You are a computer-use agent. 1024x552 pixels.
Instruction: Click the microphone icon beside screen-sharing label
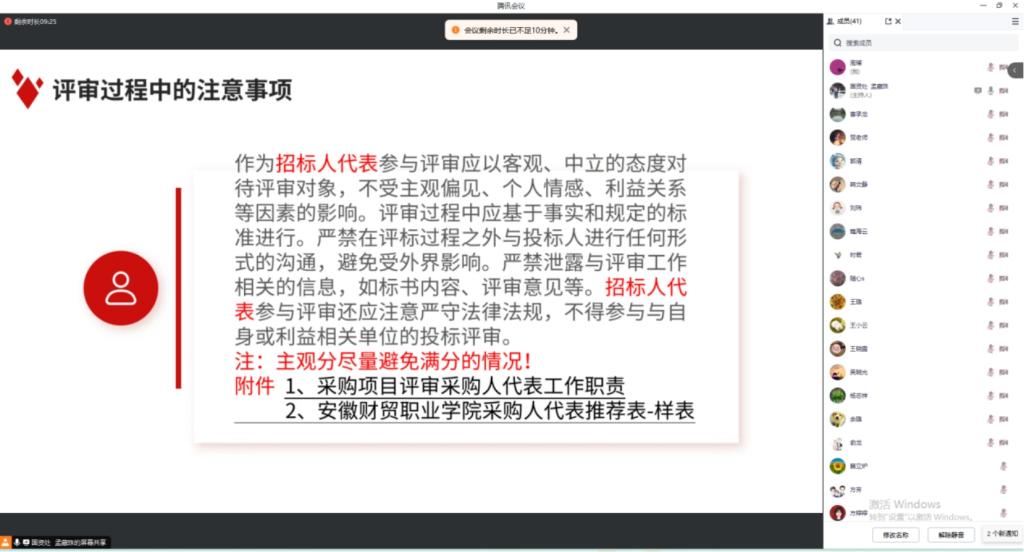pyautogui.click(x=18, y=542)
